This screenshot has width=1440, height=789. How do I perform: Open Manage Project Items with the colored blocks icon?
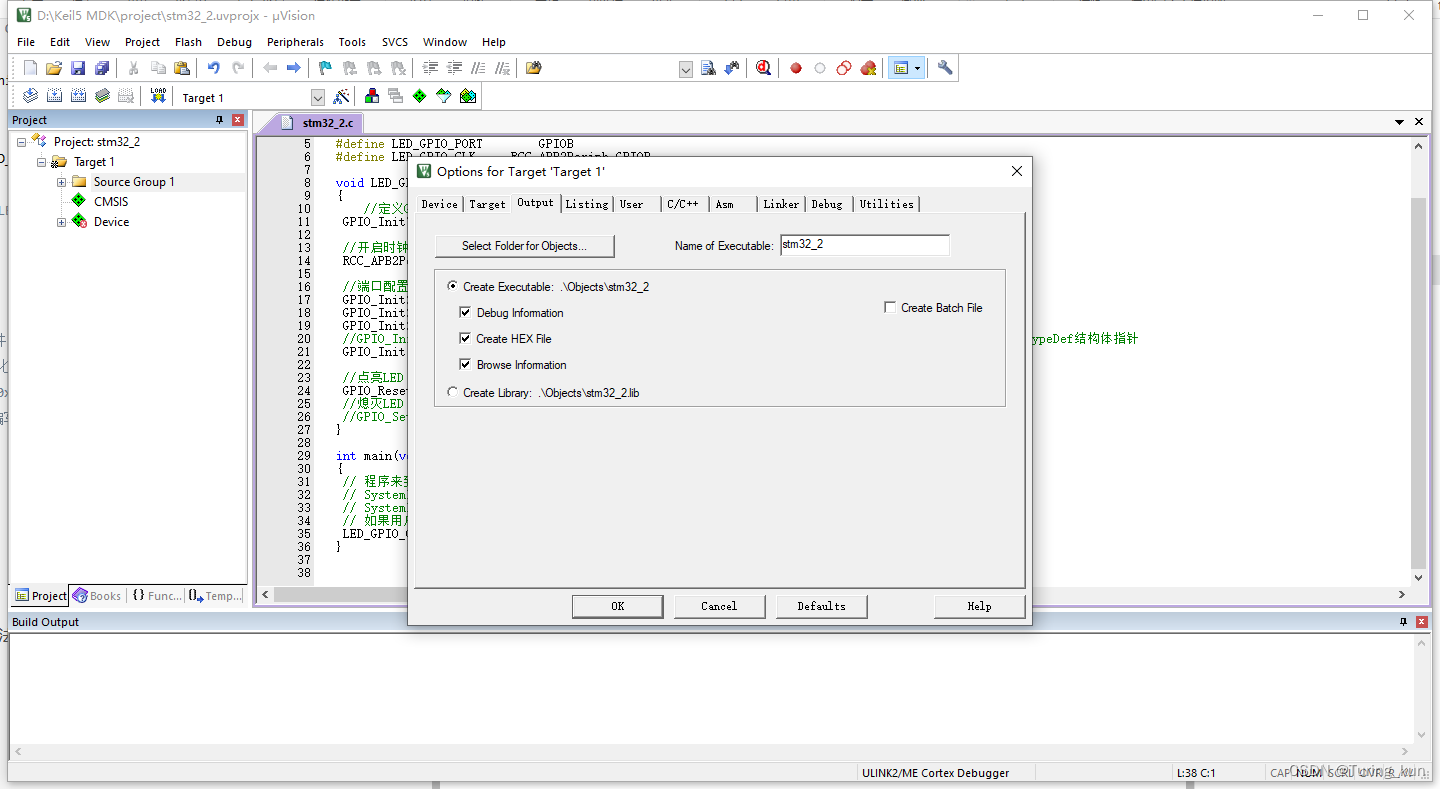(x=371, y=96)
